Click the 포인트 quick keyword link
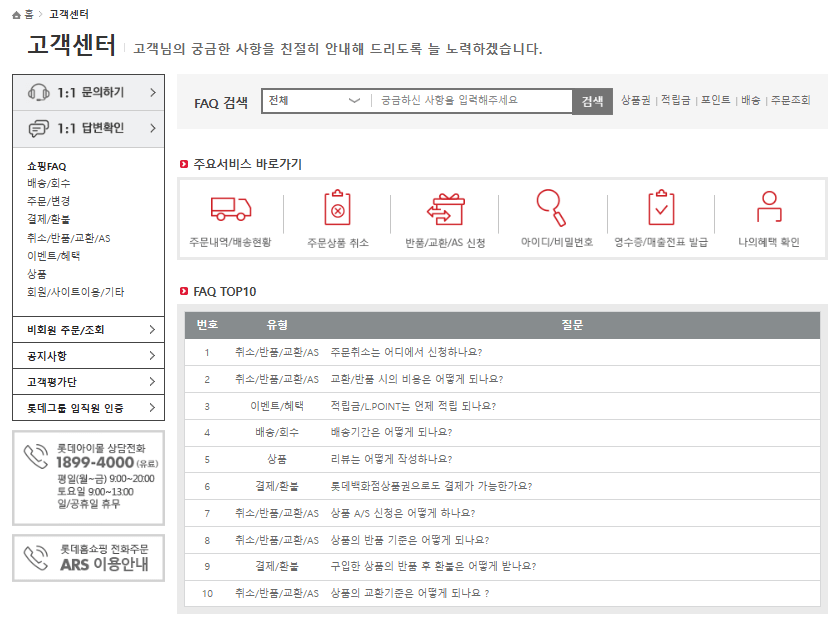The width and height of the screenshot is (836, 623). (716, 100)
